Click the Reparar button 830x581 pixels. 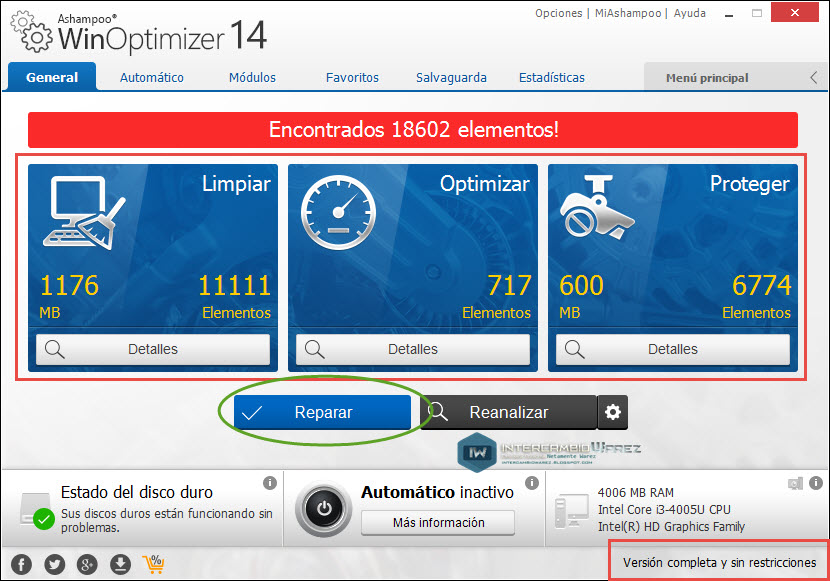tap(322, 412)
